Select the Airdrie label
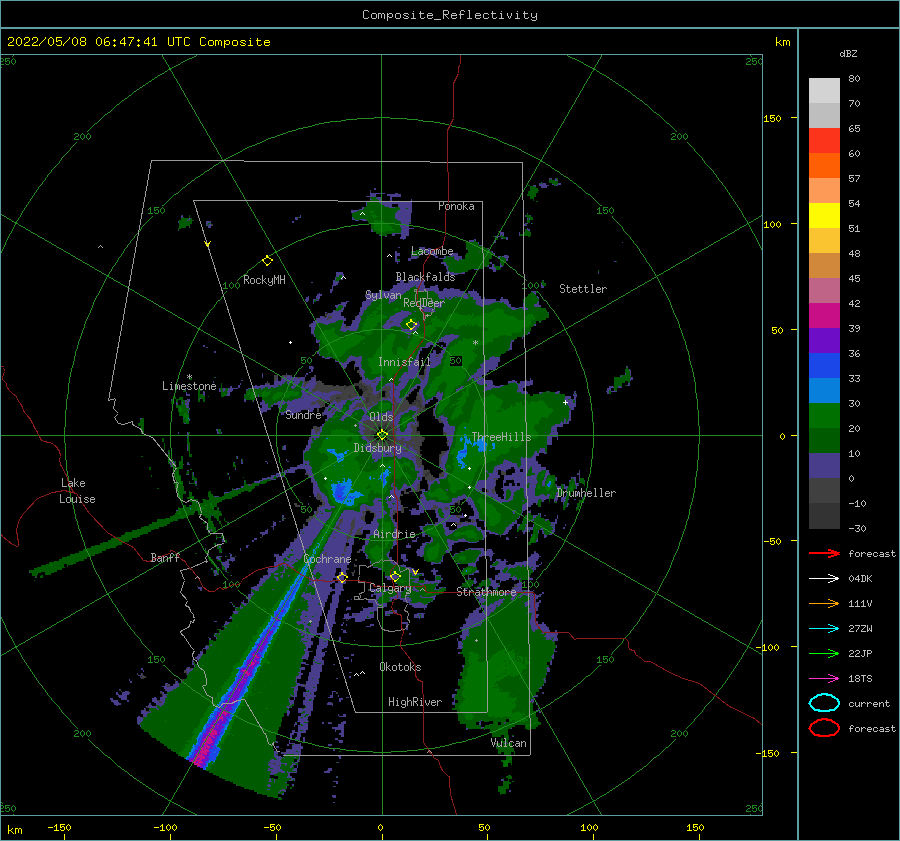The width and height of the screenshot is (900, 841). 394,534
